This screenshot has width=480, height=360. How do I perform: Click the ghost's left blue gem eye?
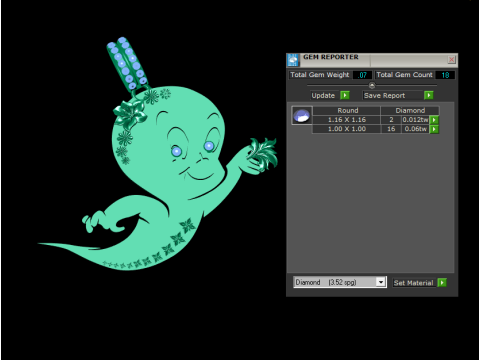176,152
